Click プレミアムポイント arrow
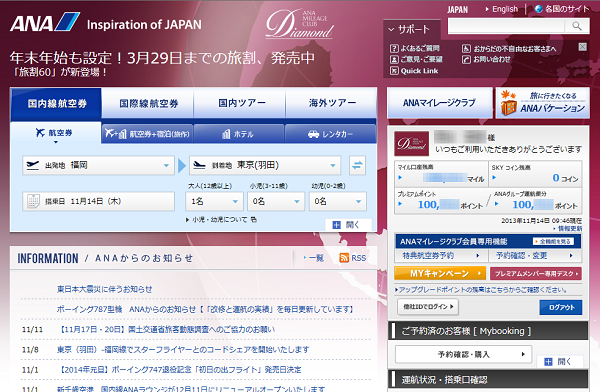The width and height of the screenshot is (600, 392). pyautogui.click(x=400, y=204)
